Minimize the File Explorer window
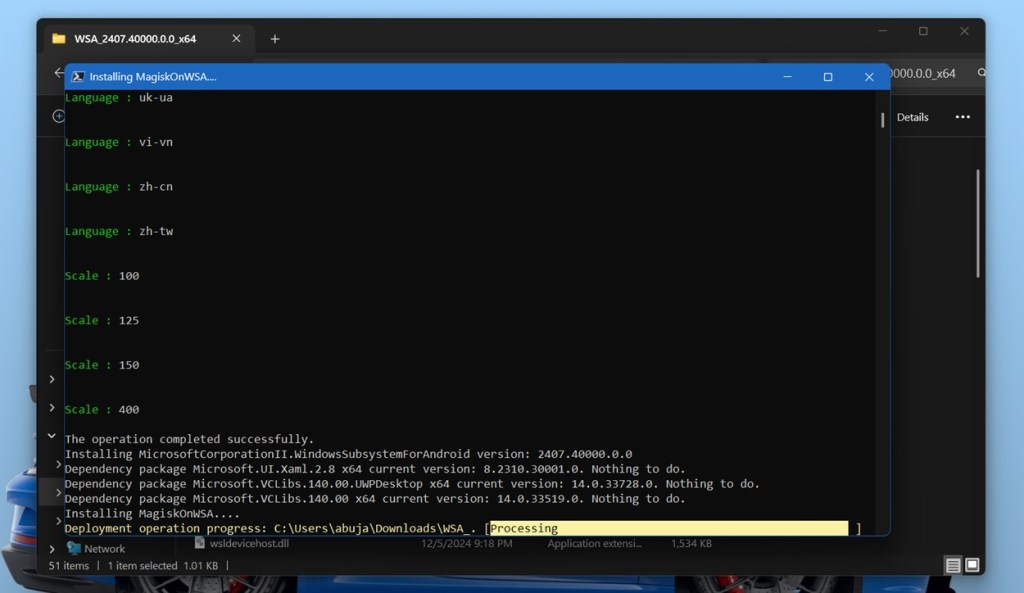The width and height of the screenshot is (1024, 593). pos(882,31)
